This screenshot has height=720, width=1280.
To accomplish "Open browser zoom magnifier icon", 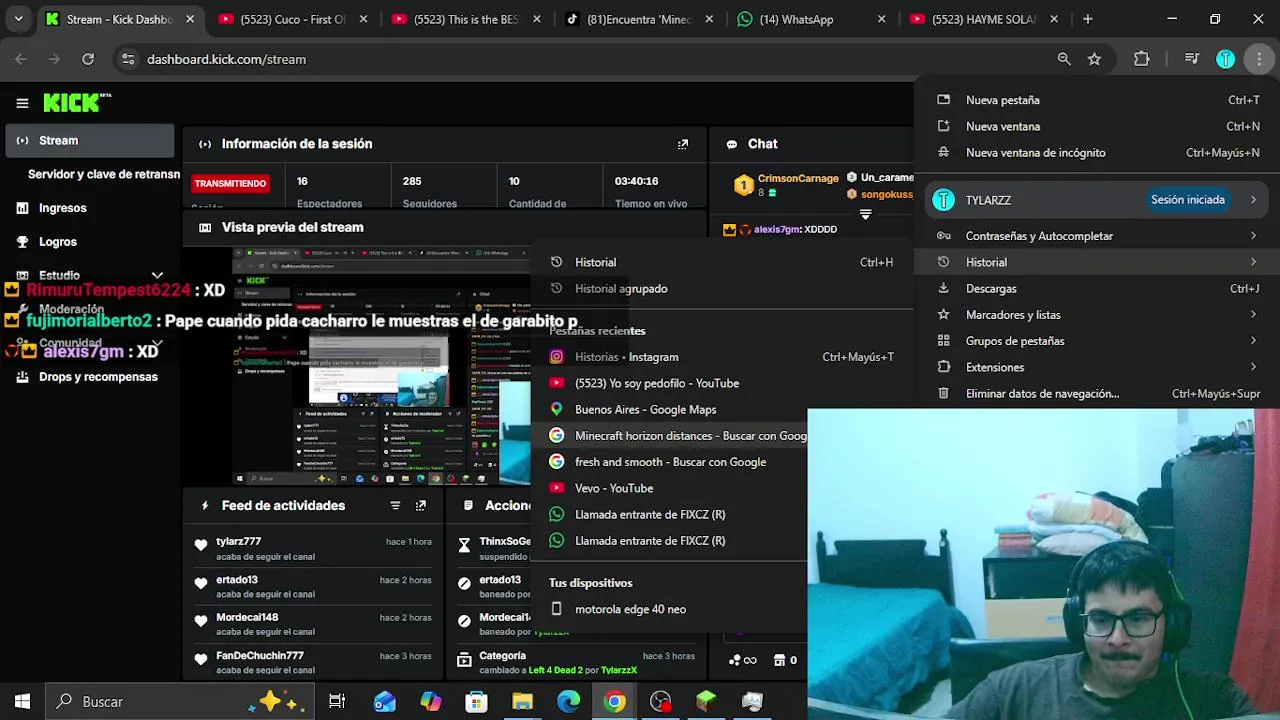I will 1064,59.
